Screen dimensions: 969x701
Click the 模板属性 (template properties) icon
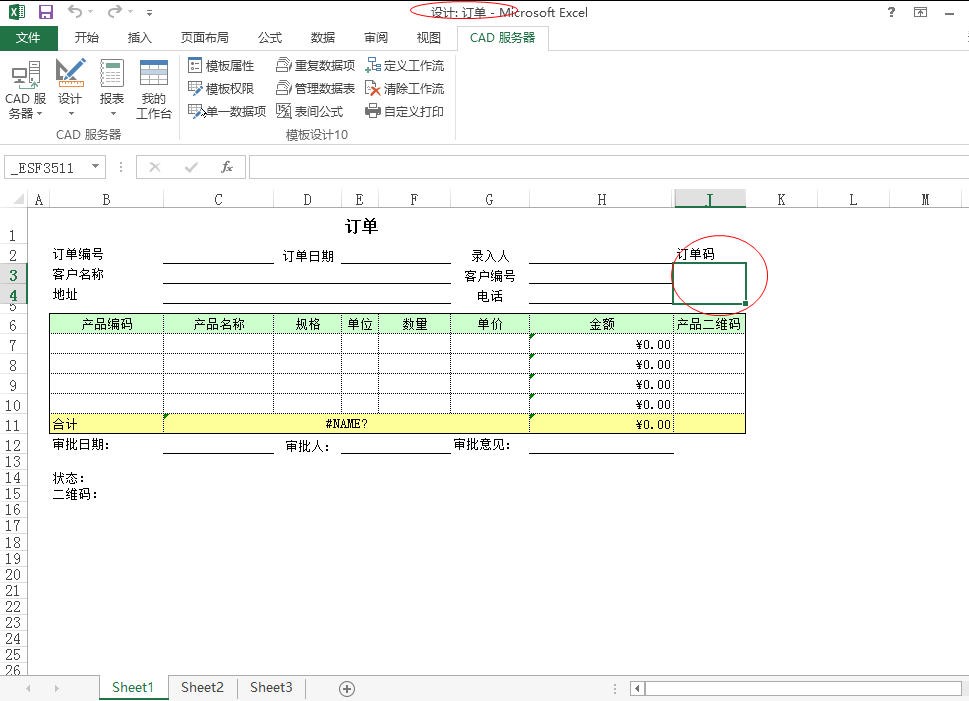[x=196, y=65]
